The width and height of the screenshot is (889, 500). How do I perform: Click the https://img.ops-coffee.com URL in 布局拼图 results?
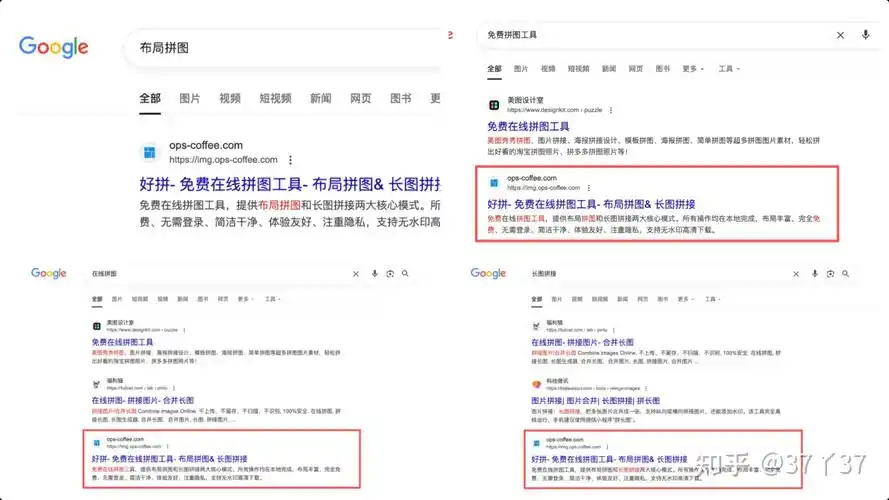click(x=223, y=160)
